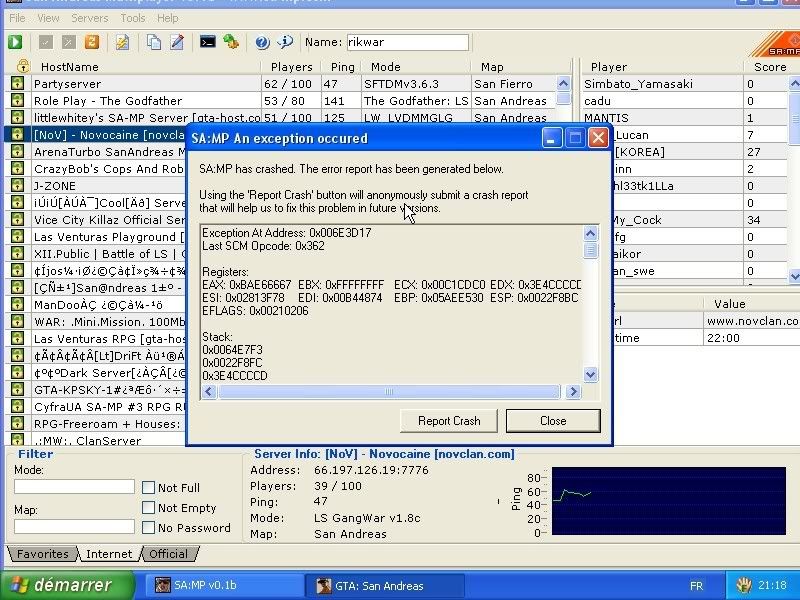Select player Simbato_Yamasaki in player list
Image resolution: width=800 pixels, height=600 pixels.
pos(638,84)
